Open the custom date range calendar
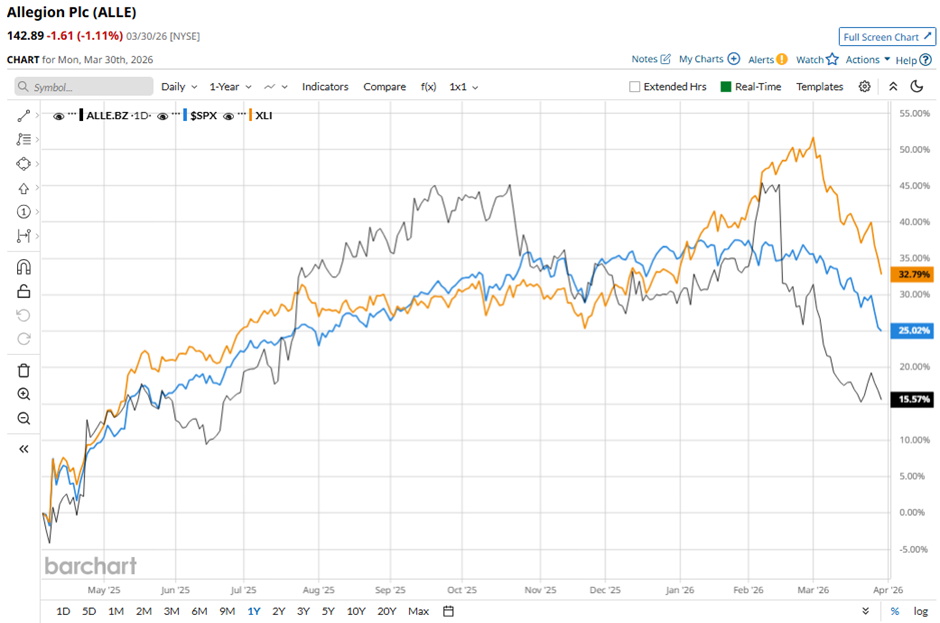The image size is (940, 623). point(448,611)
